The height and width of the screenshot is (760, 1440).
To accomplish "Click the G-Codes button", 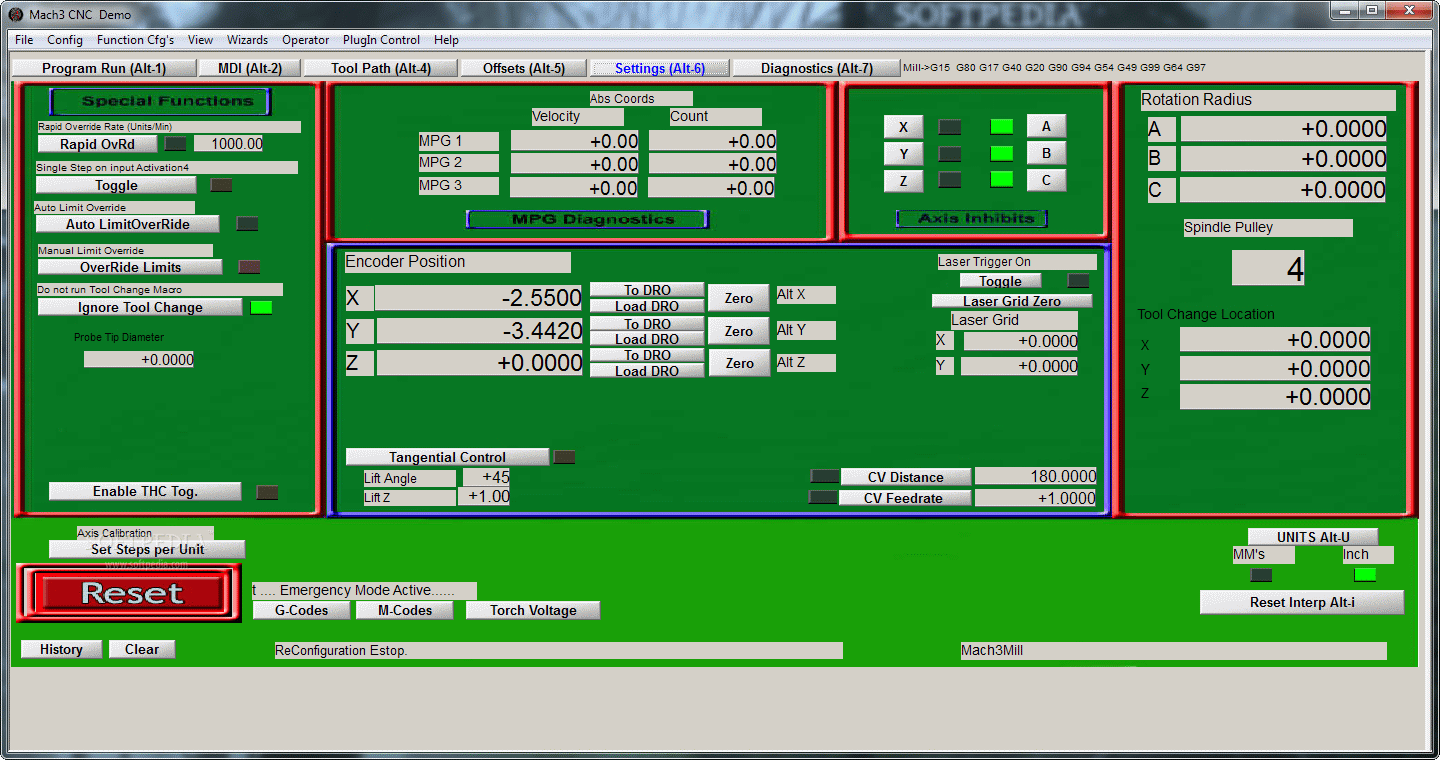I will [302, 610].
